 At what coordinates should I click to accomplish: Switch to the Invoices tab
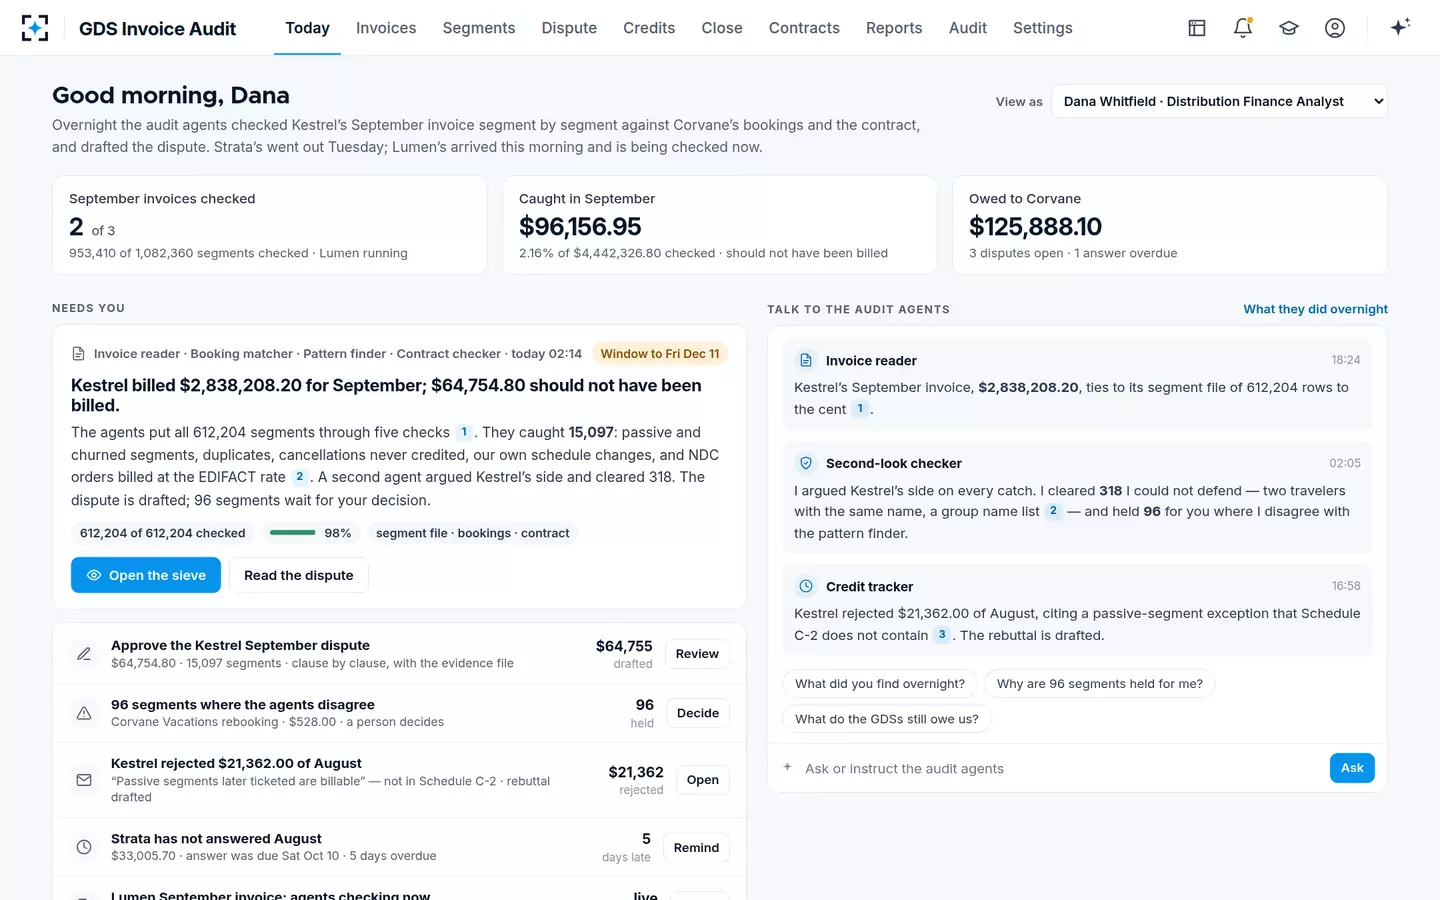(x=386, y=28)
